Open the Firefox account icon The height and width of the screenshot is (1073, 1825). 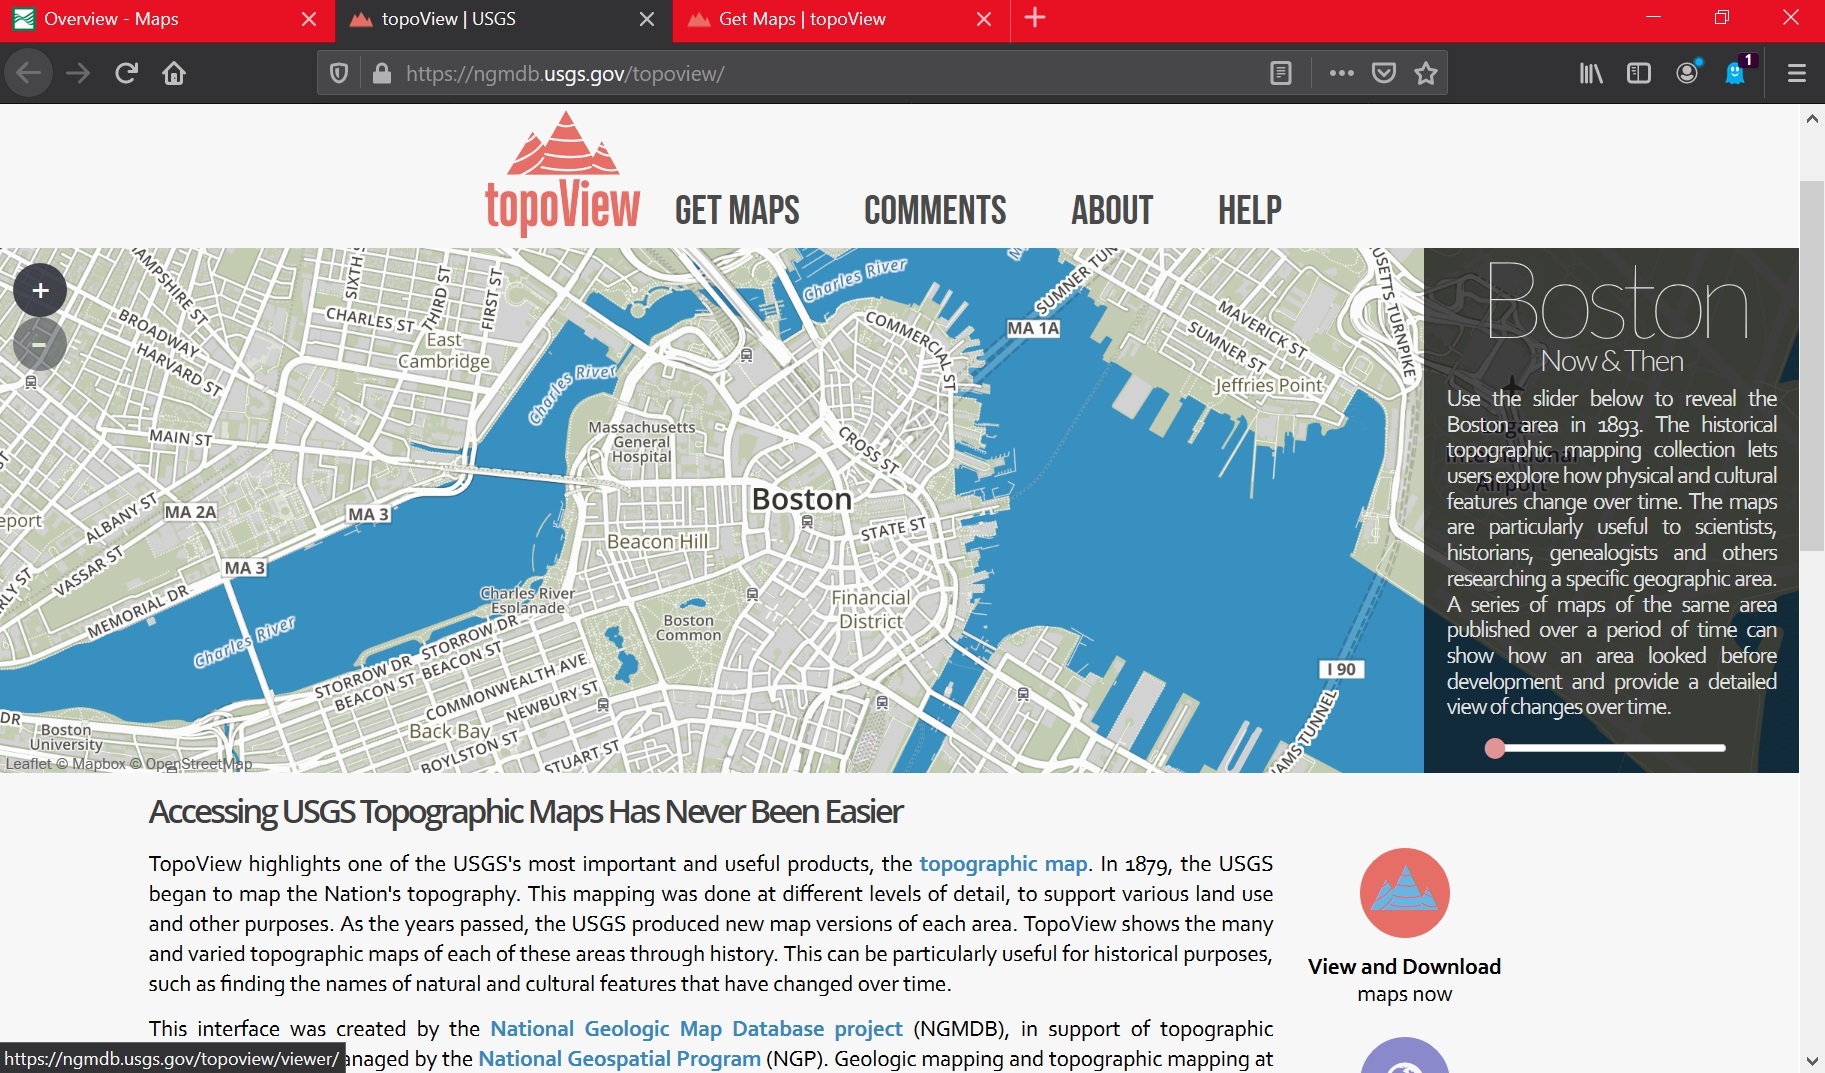click(1688, 73)
